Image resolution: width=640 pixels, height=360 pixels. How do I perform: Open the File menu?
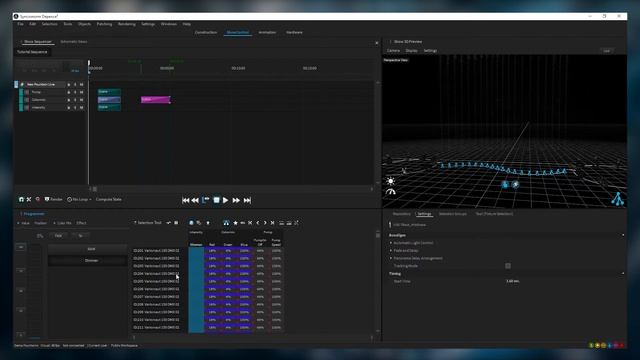(20, 24)
